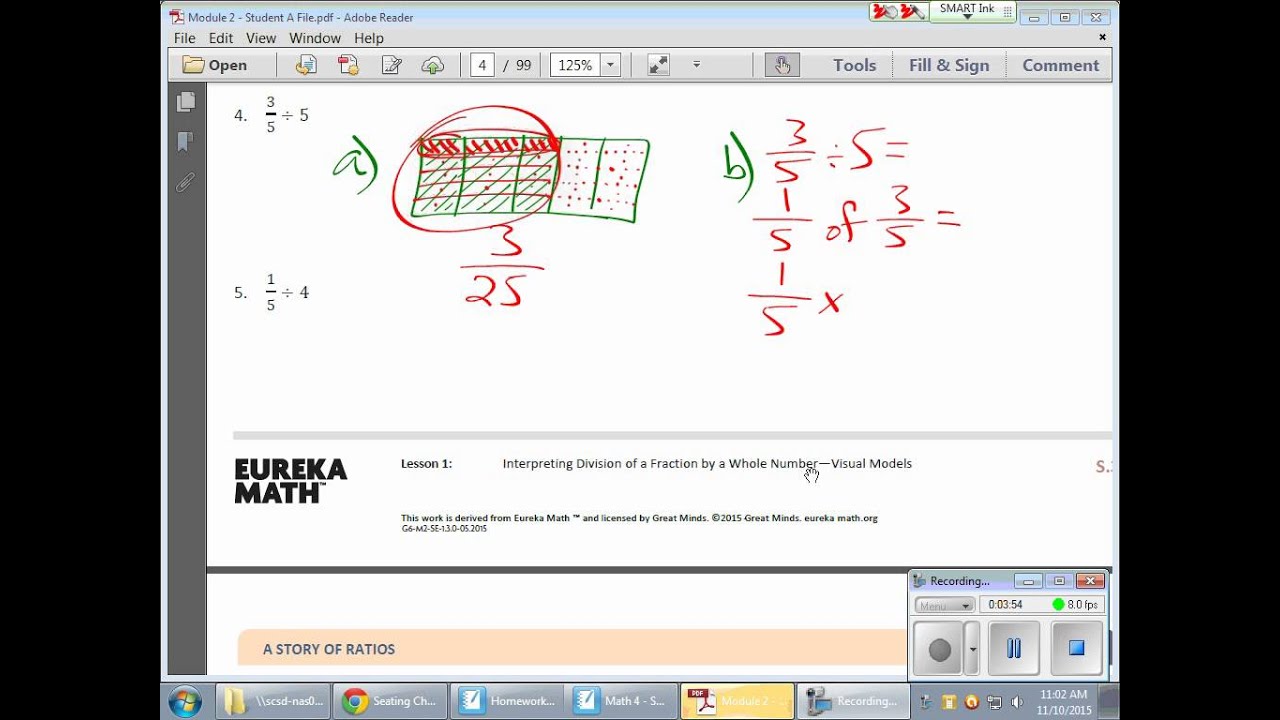Expand the record button options arrow
This screenshot has width=1280, height=720.
coord(974,649)
